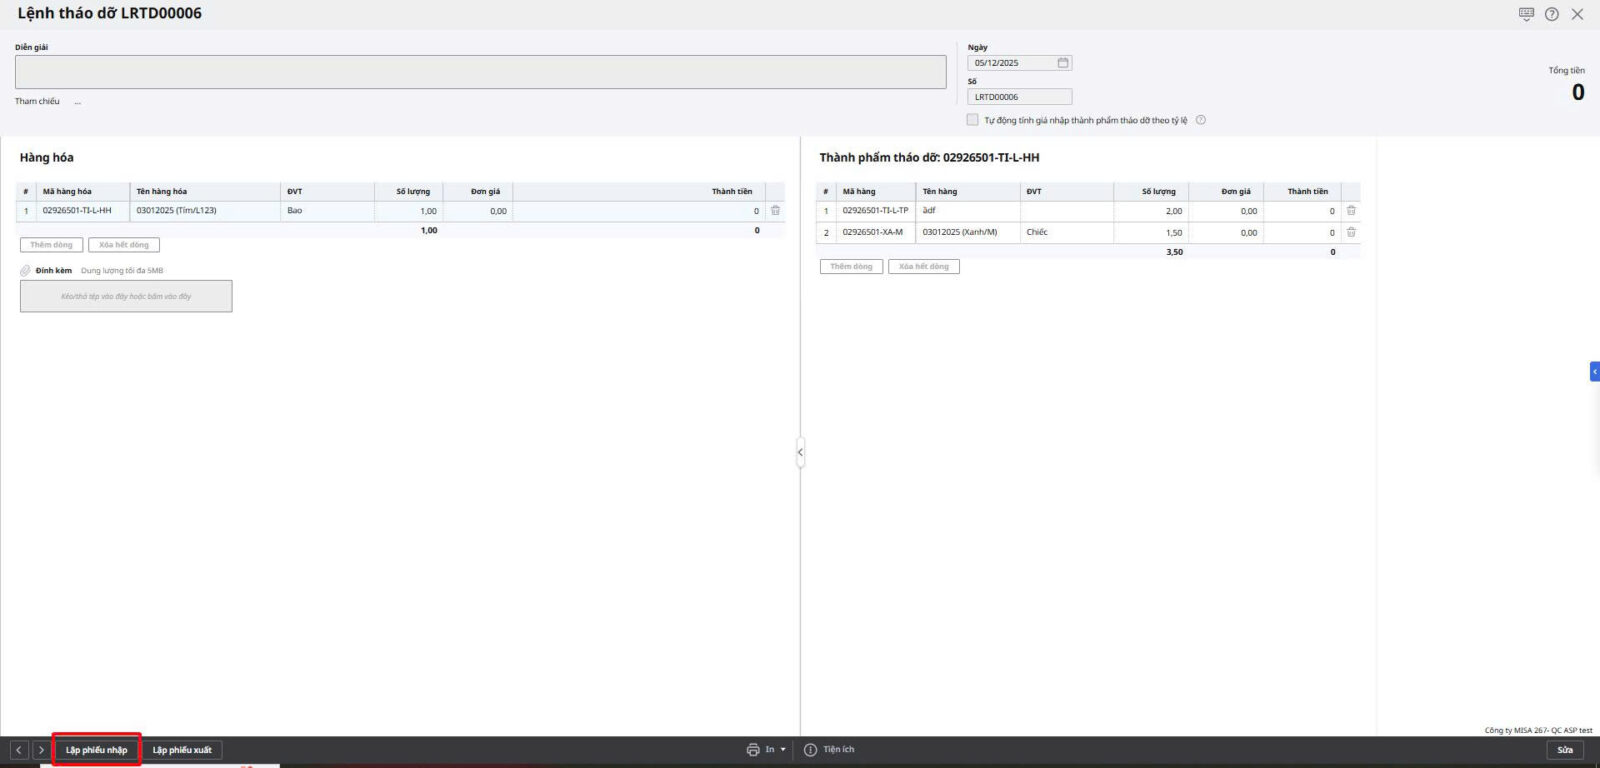
Task: Collapse the panel using the middle splitter arrow
Action: pos(800,453)
